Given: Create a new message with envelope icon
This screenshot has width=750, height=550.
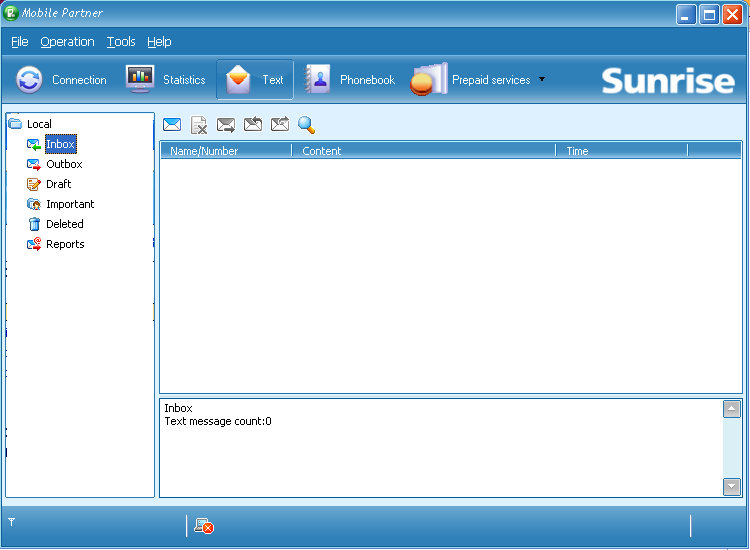Looking at the screenshot, I should pyautogui.click(x=172, y=125).
